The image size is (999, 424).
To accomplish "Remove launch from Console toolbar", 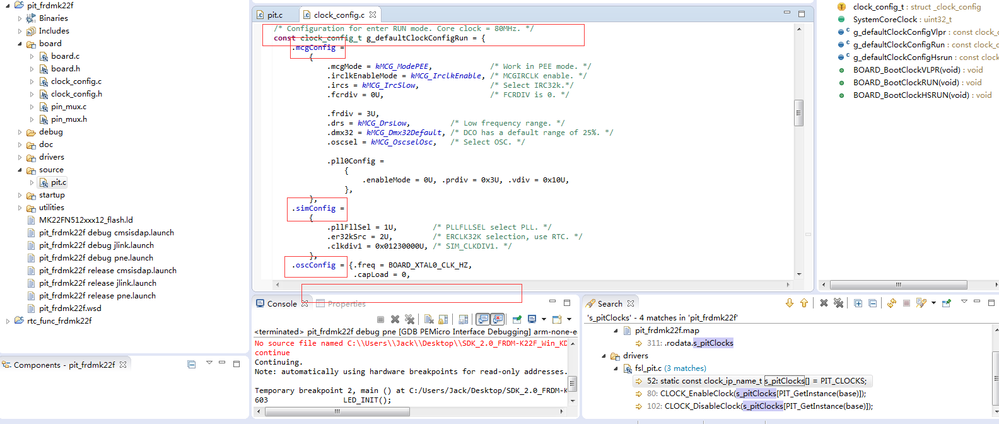I will [x=395, y=319].
